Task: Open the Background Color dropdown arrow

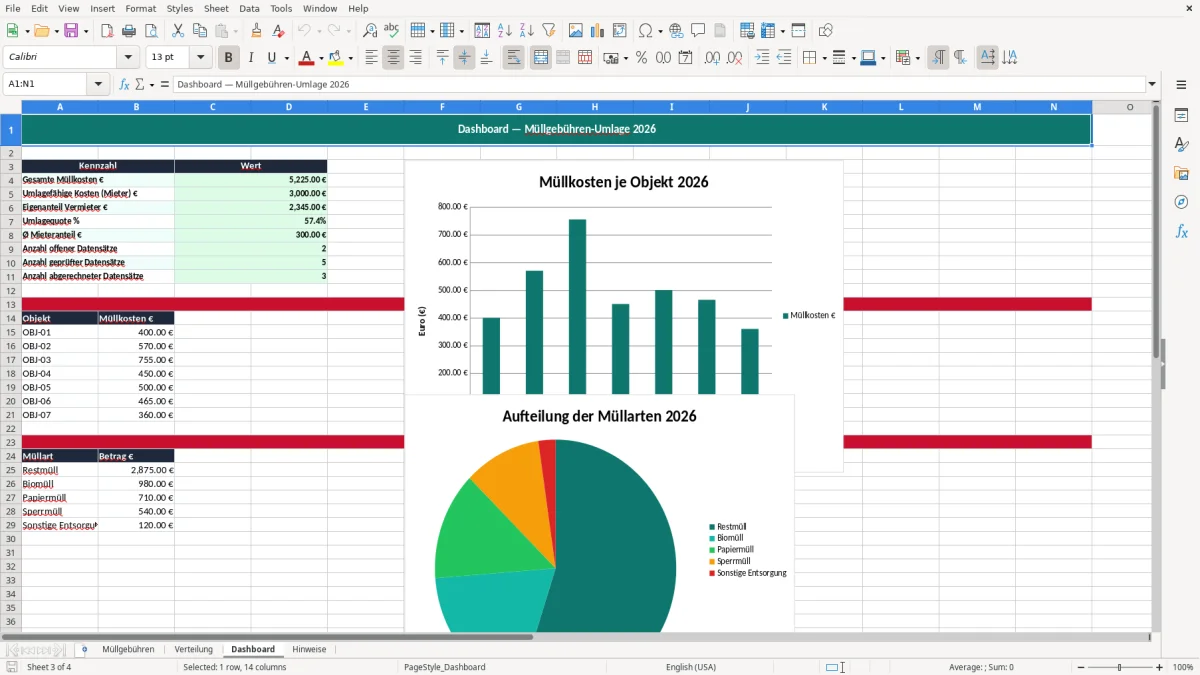Action: coord(350,58)
